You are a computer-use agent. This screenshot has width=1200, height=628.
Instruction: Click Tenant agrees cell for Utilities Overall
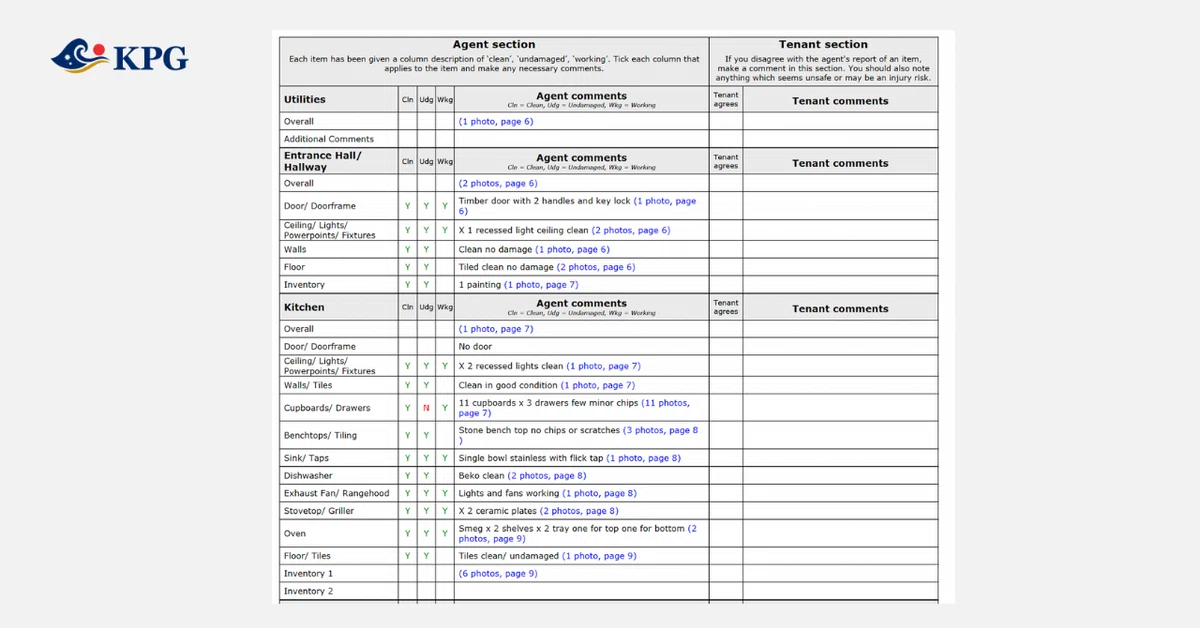click(726, 121)
